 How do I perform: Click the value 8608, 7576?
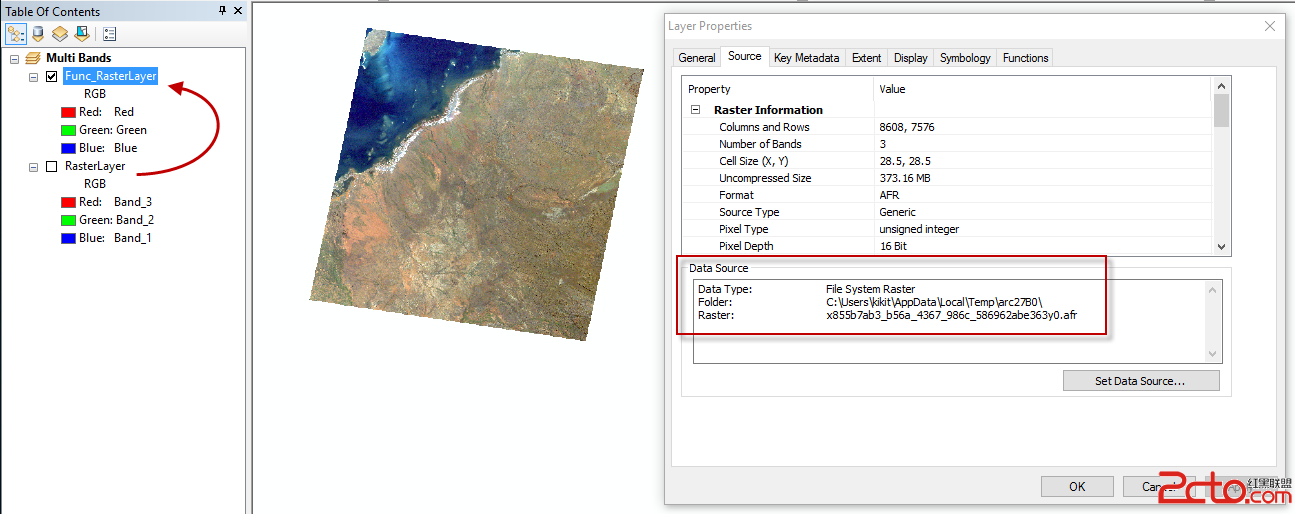click(x=907, y=127)
